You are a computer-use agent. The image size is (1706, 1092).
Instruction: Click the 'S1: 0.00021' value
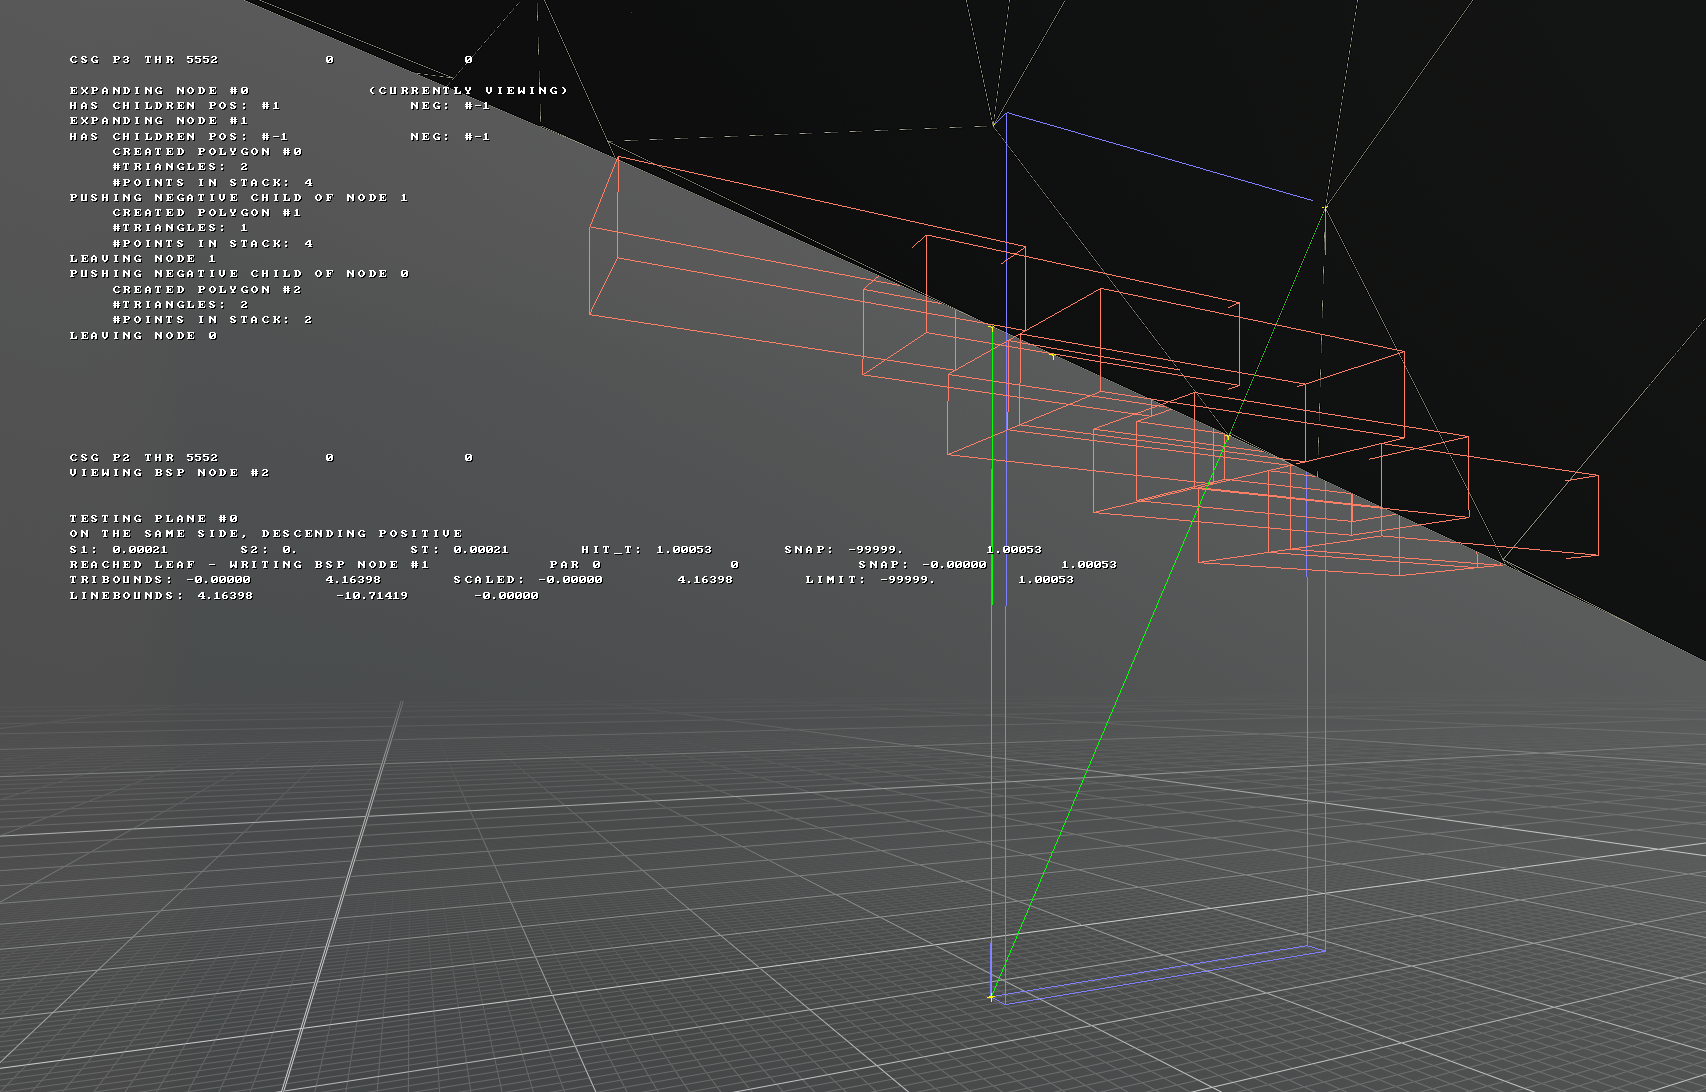pyautogui.click(x=119, y=550)
